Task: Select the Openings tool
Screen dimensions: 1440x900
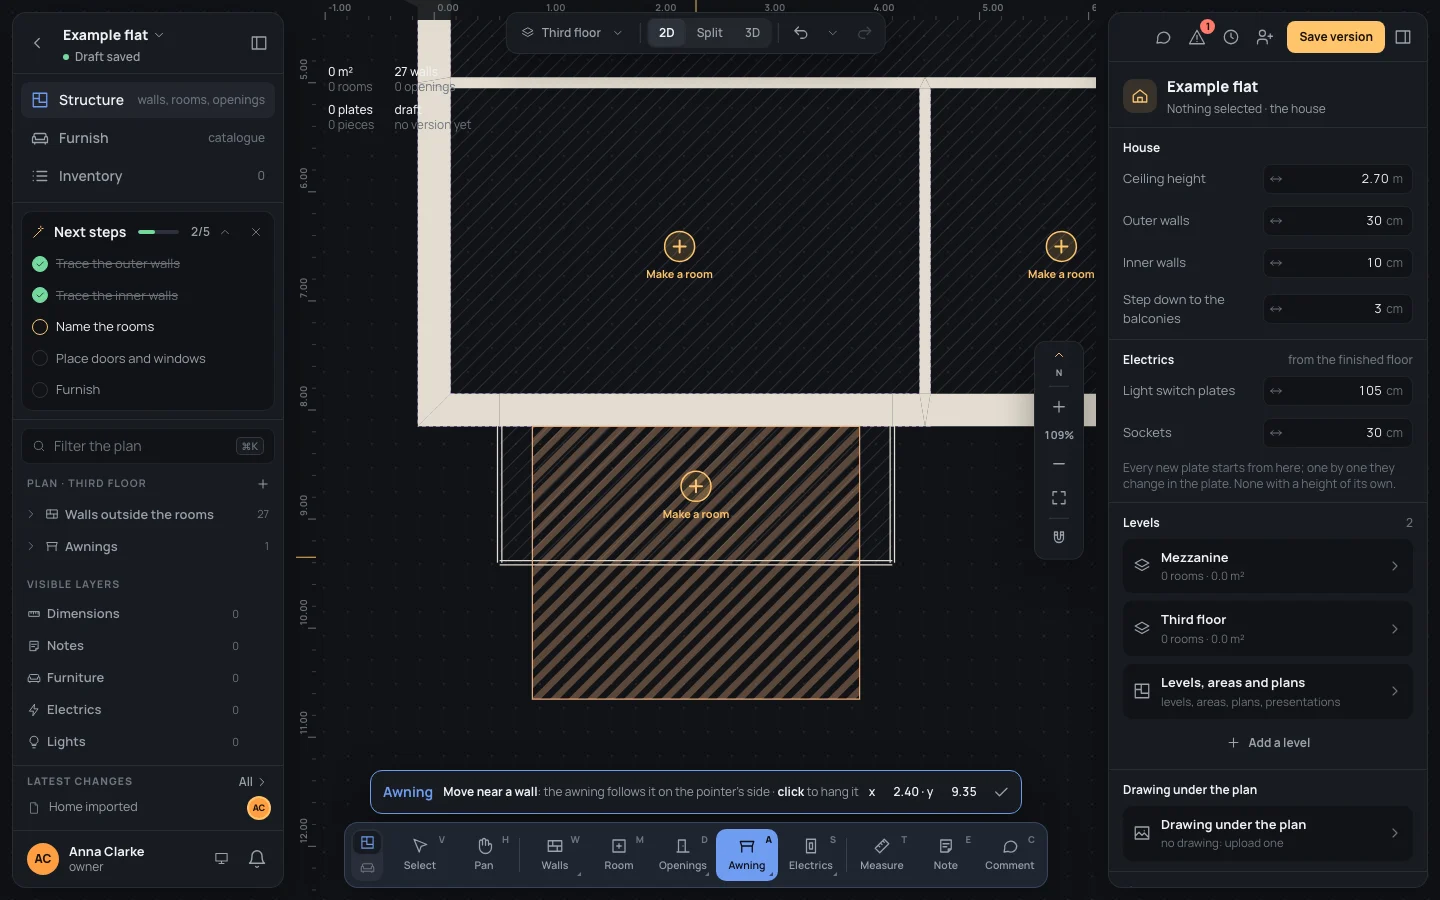Action: coord(683,855)
